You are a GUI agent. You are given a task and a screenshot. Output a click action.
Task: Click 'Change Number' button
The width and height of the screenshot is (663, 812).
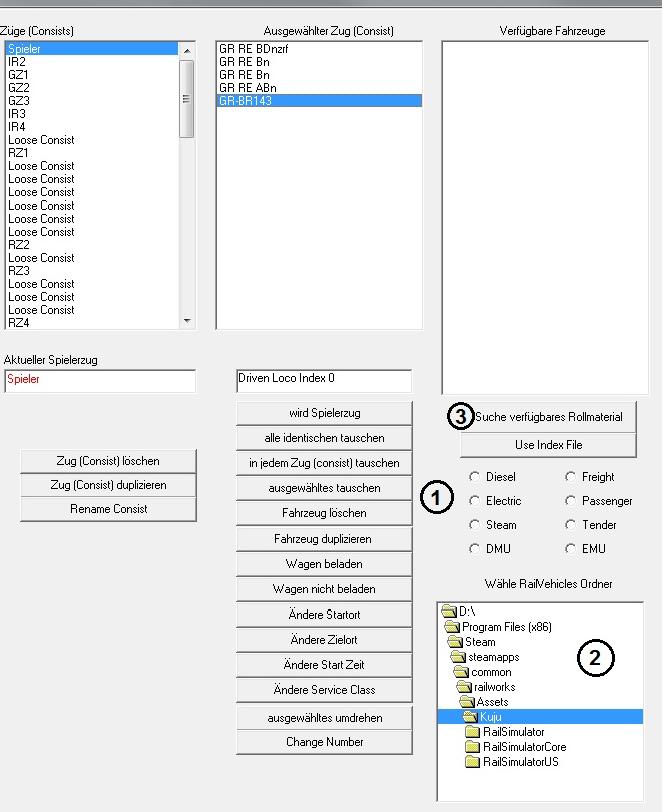tap(324, 742)
